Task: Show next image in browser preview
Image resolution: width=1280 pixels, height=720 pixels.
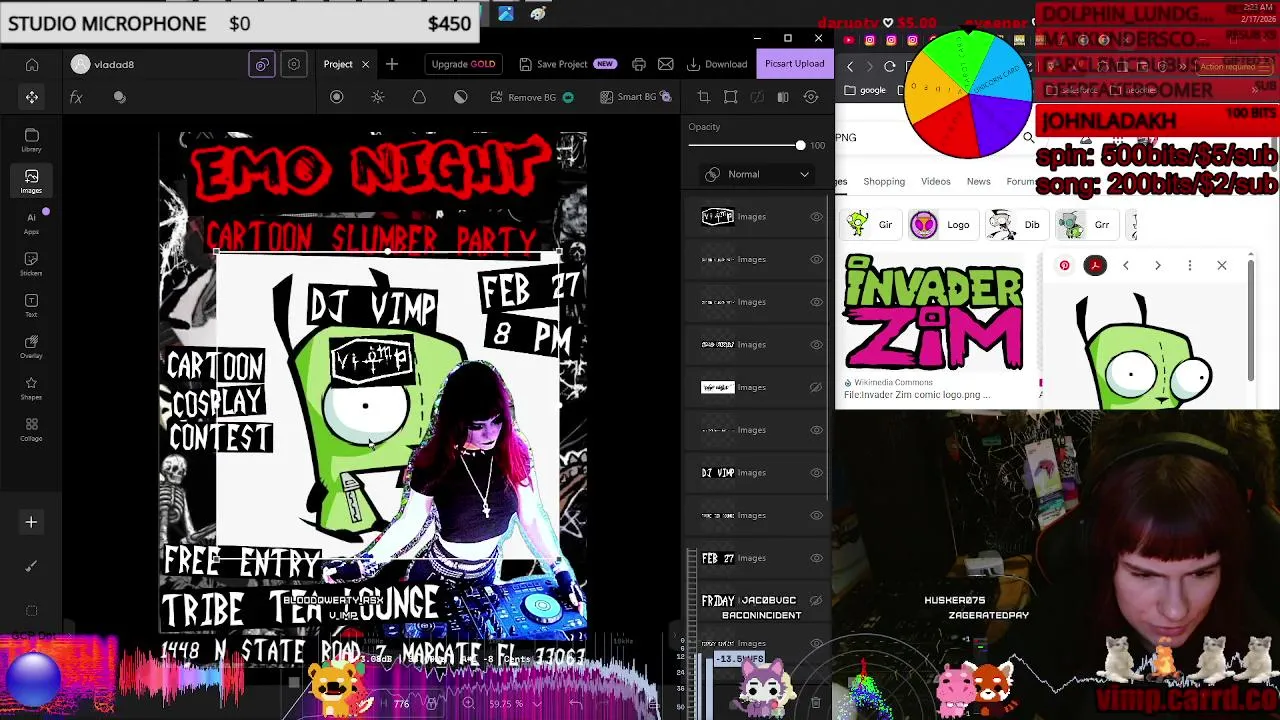Action: (1158, 265)
